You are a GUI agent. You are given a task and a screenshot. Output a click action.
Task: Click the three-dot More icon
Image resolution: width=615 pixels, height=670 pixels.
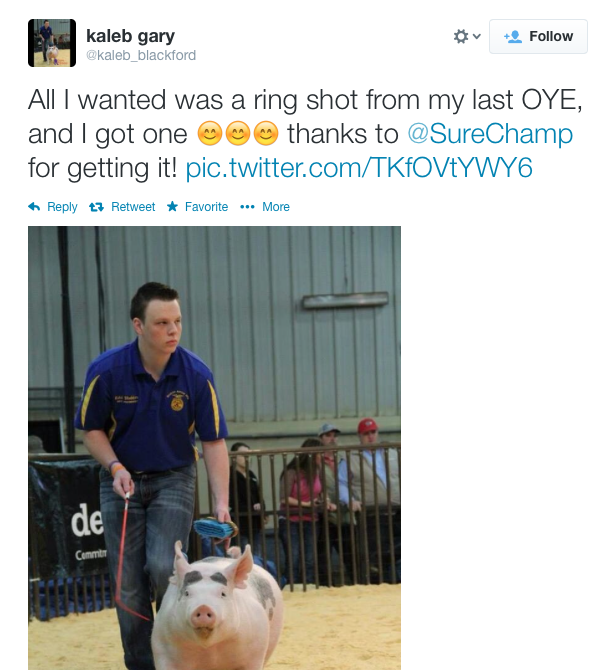point(247,207)
